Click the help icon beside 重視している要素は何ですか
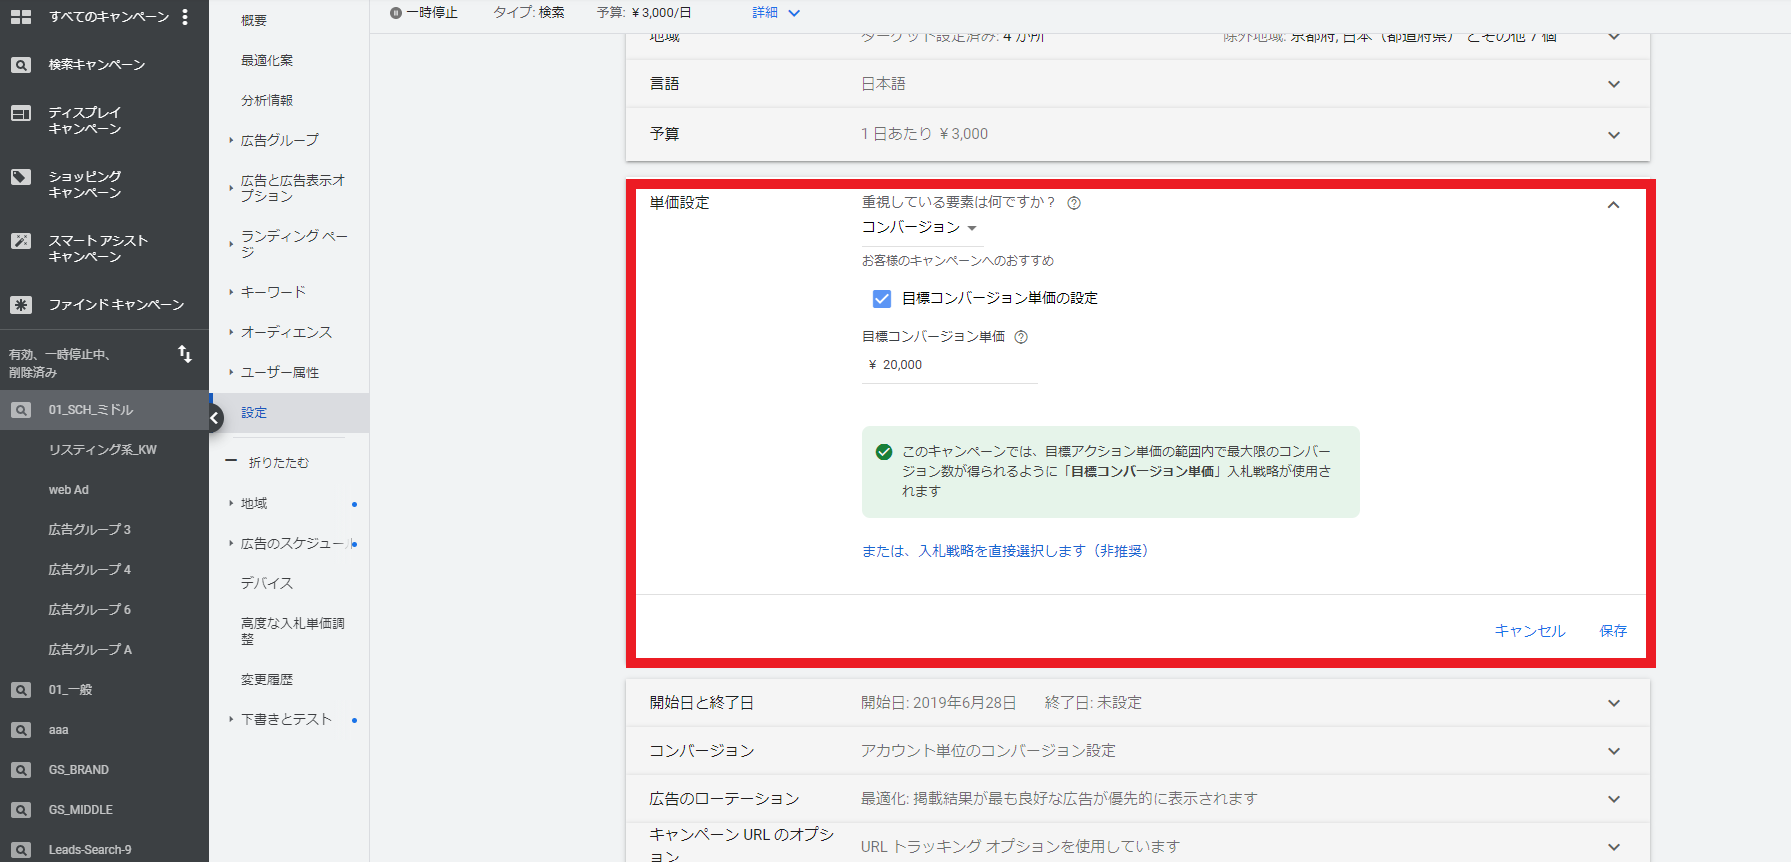1791x862 pixels. pos(1074,203)
